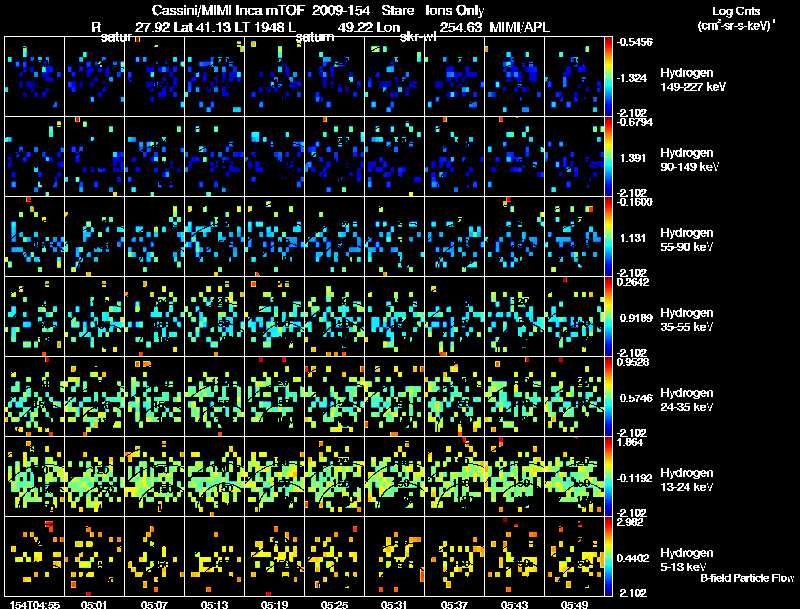Click the Cassini/MIMI Inca mTOF title text

point(228,10)
